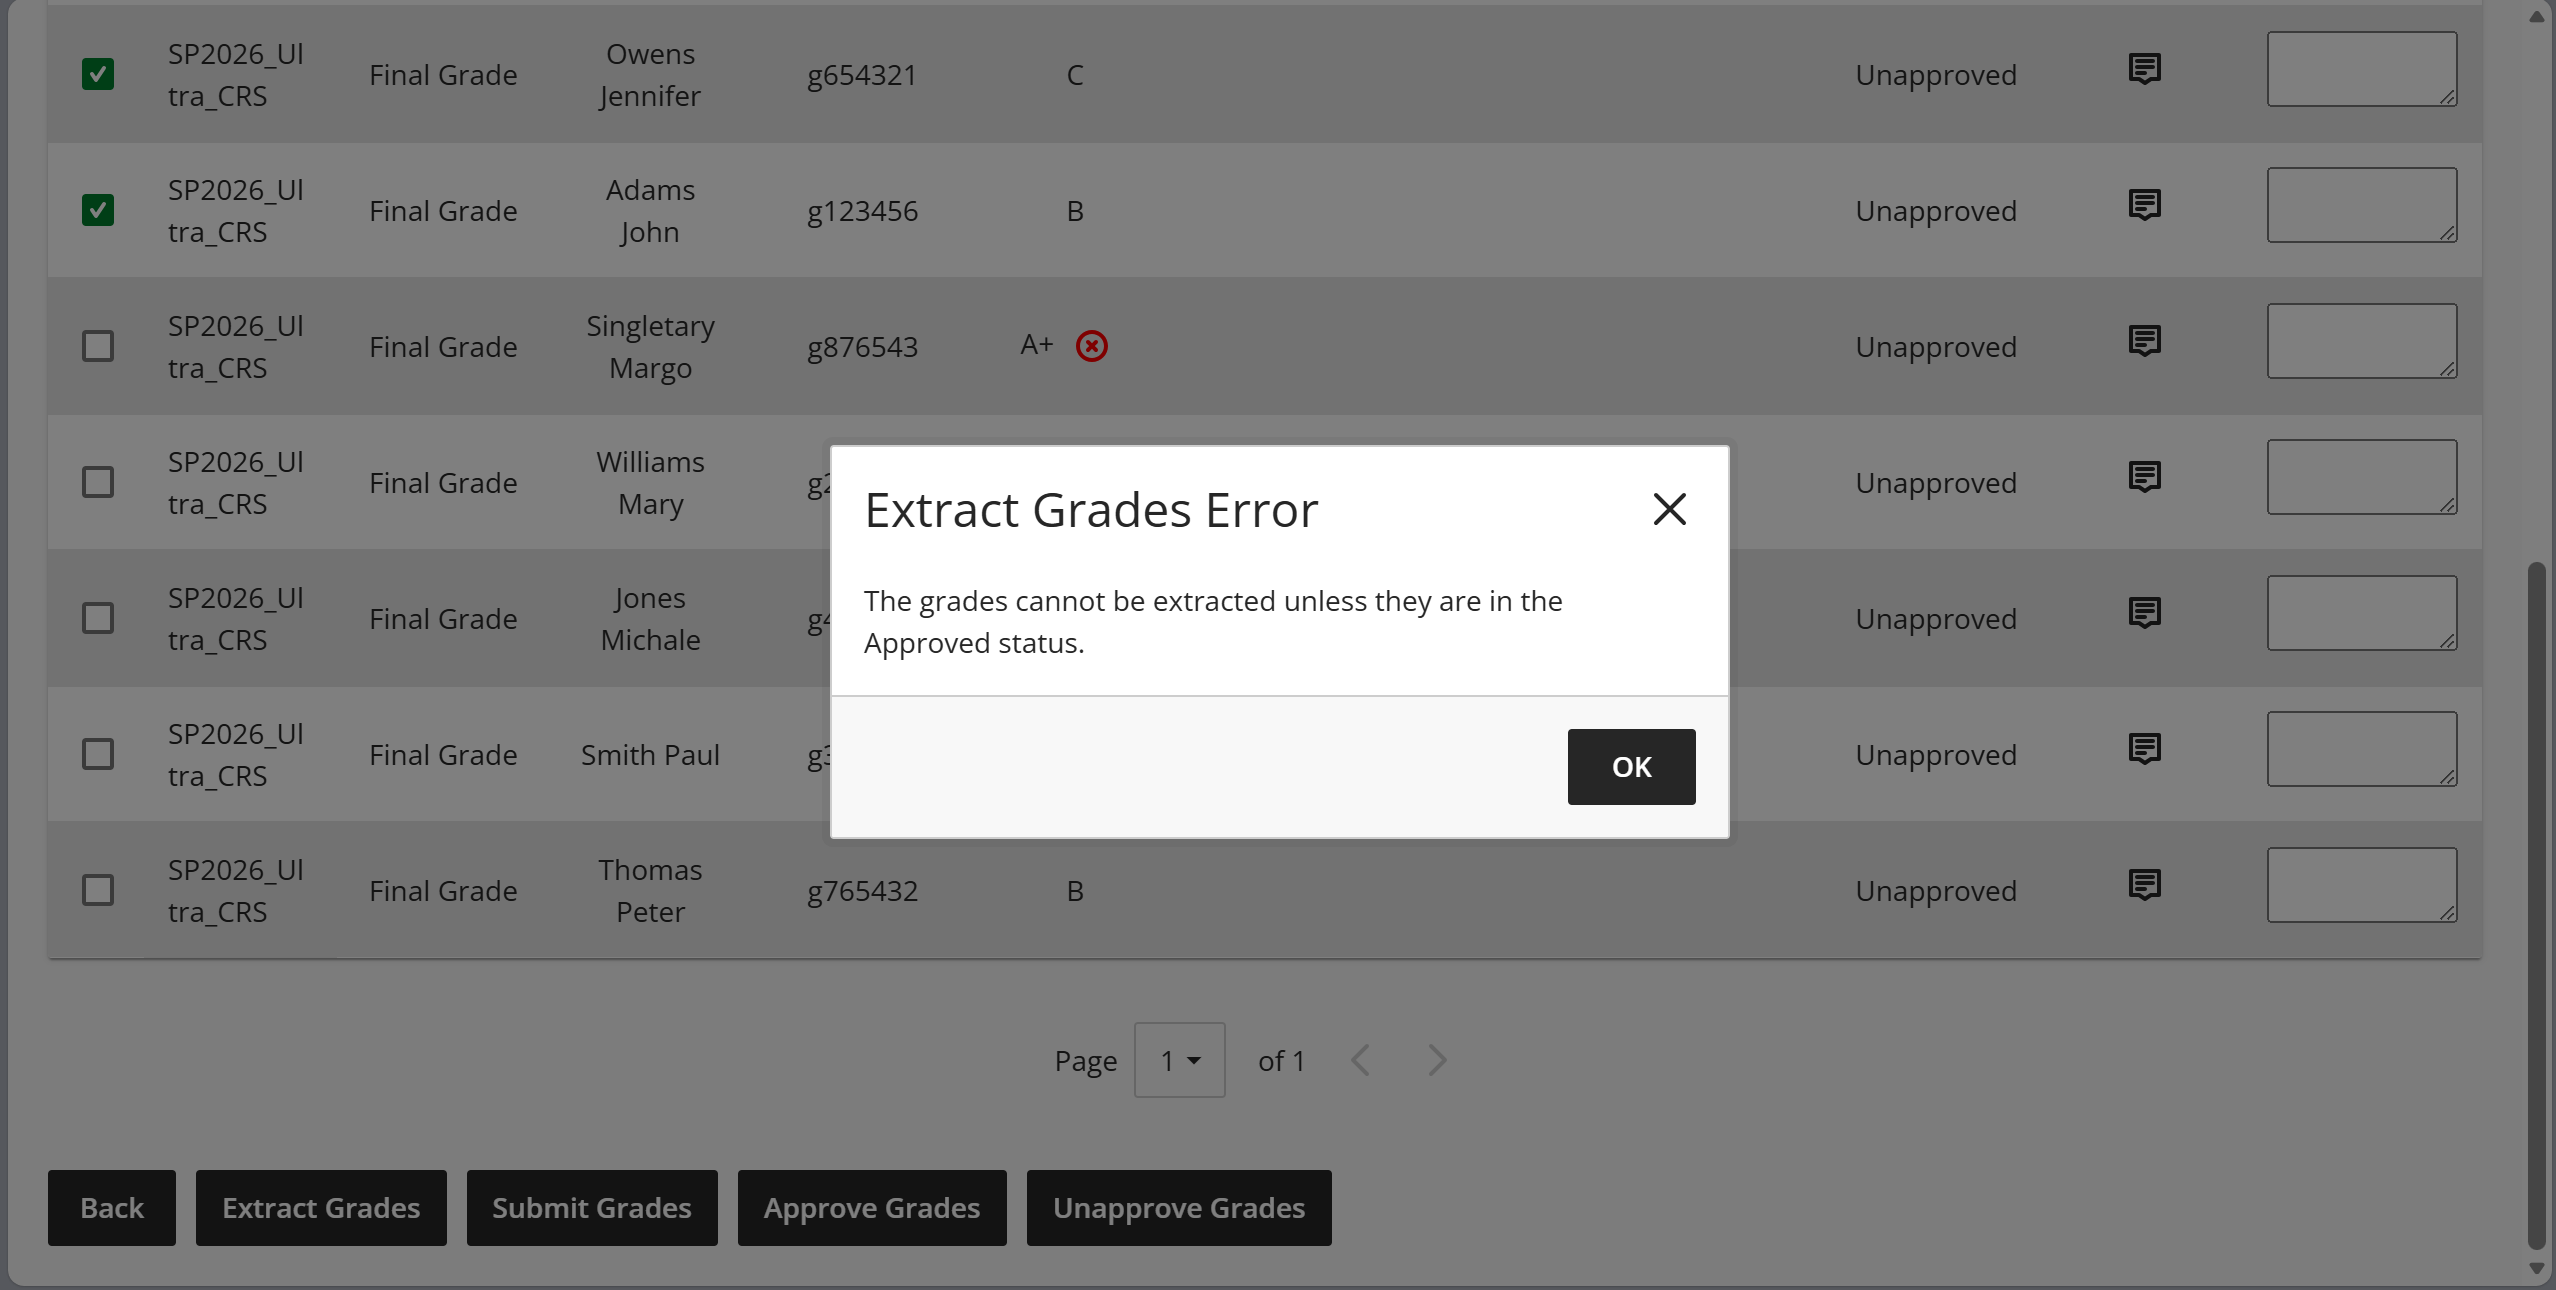This screenshot has height=1290, width=2556.
Task: Click the error icon beside Margo's A+ grade
Action: [1090, 345]
